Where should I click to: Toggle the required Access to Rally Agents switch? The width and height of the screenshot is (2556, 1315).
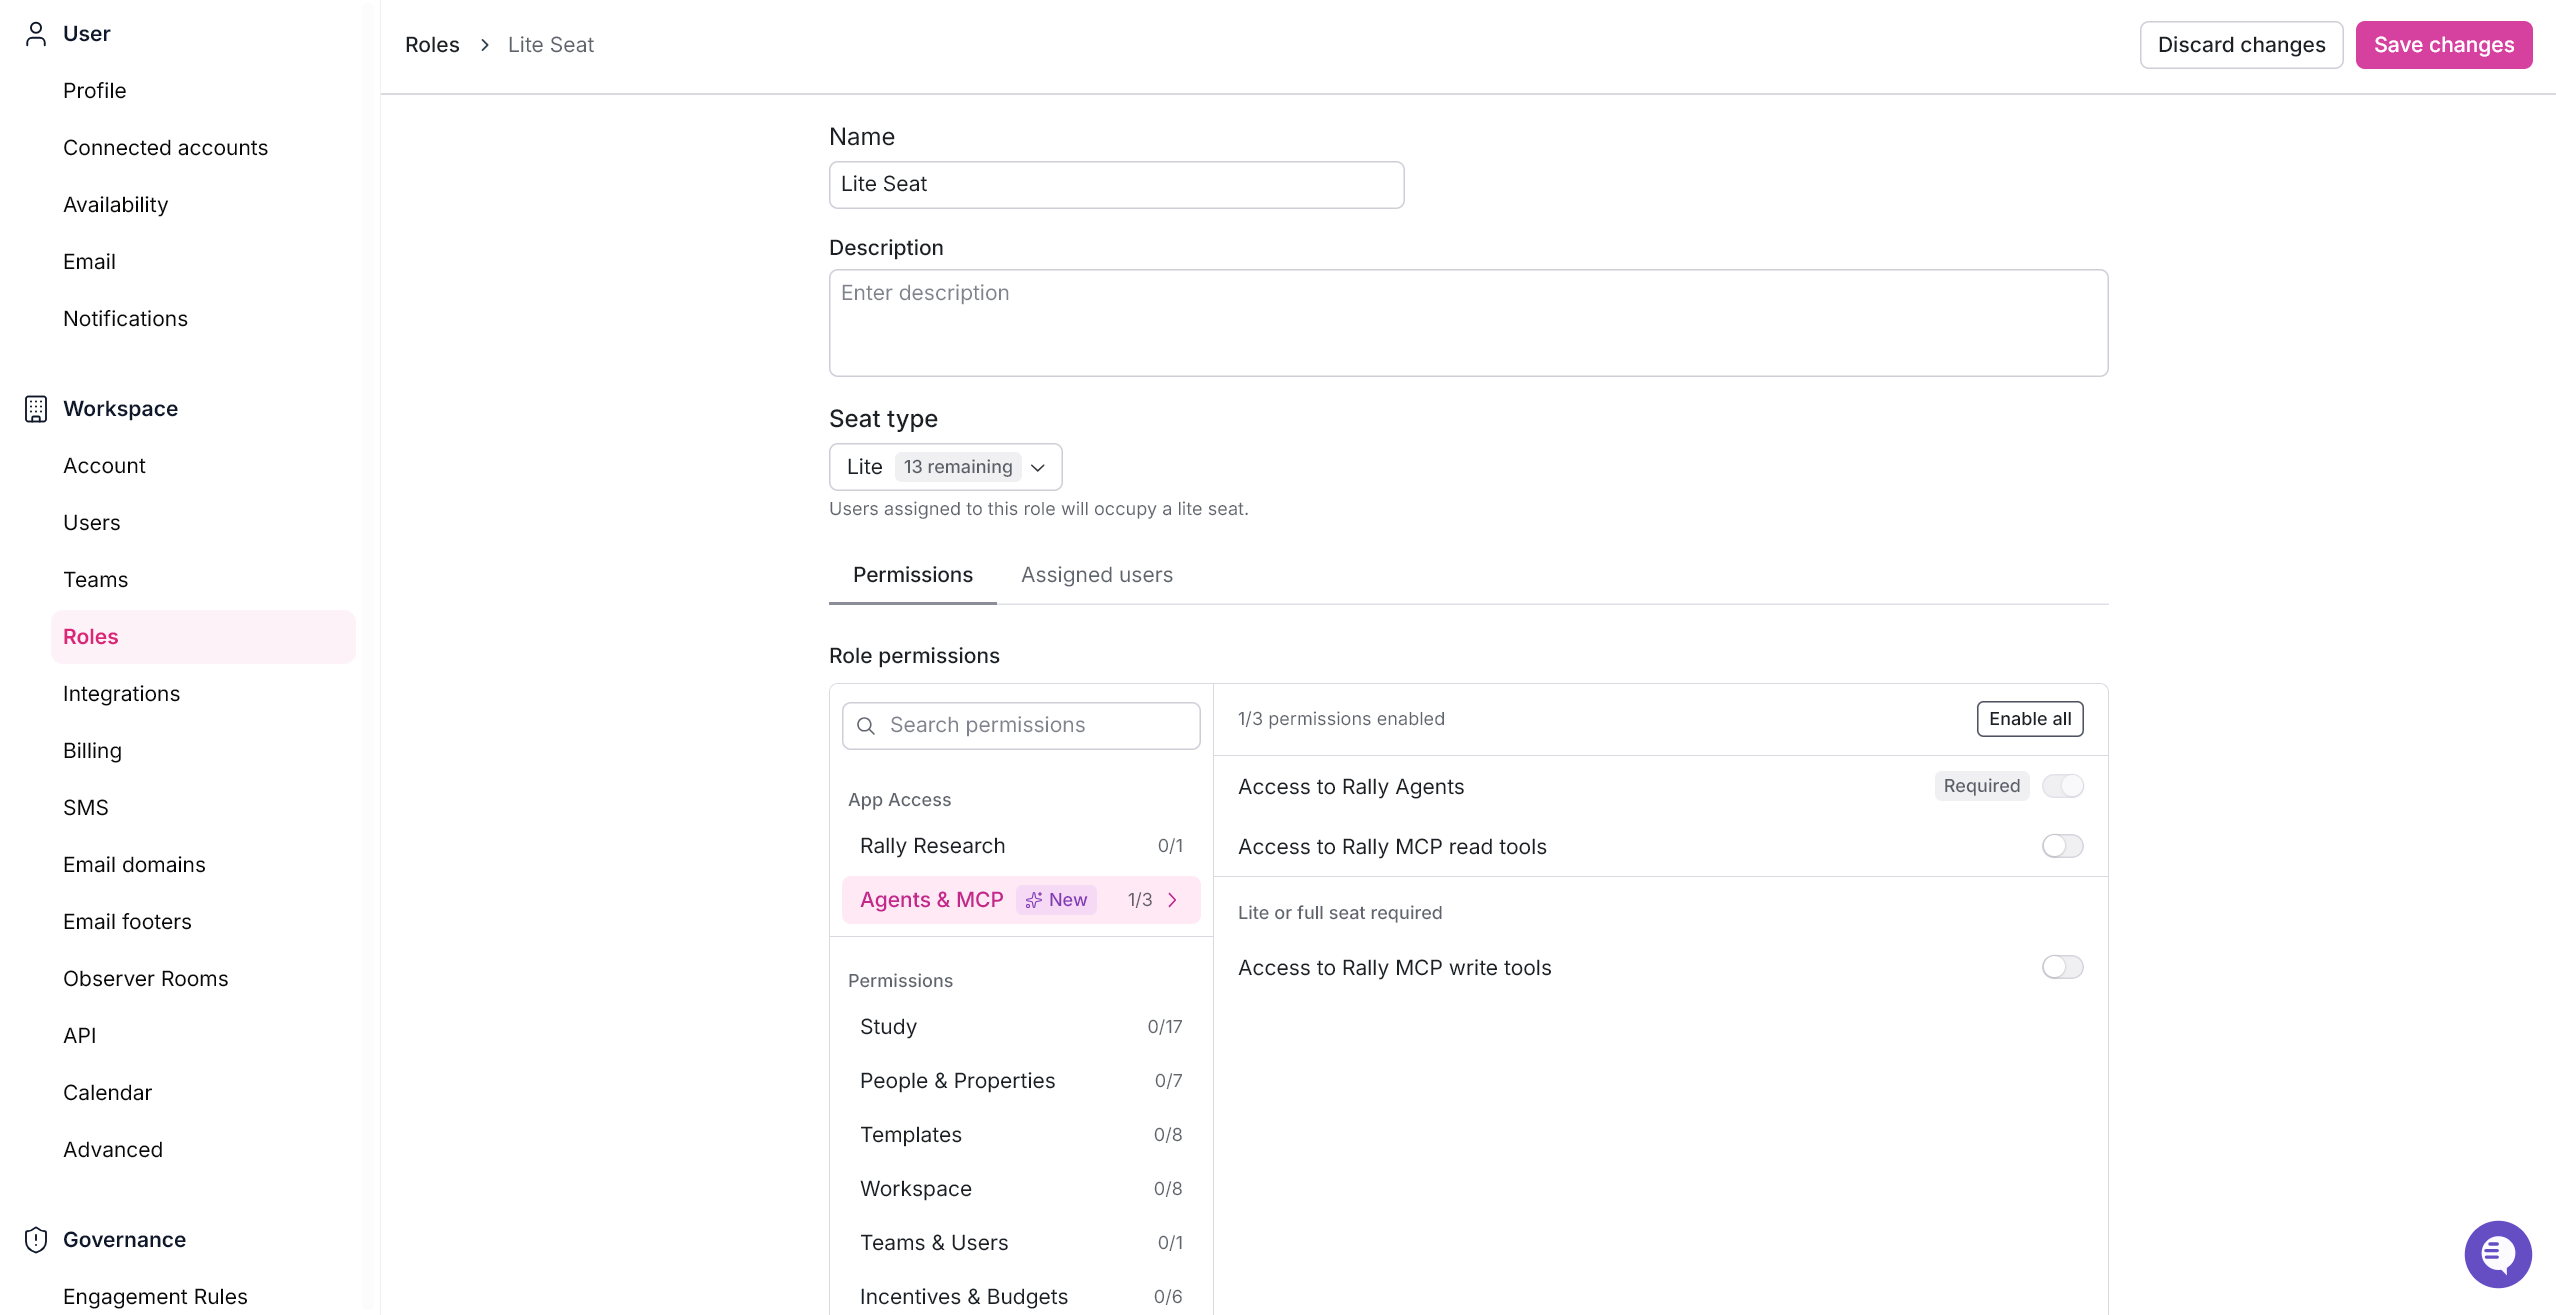[2062, 786]
